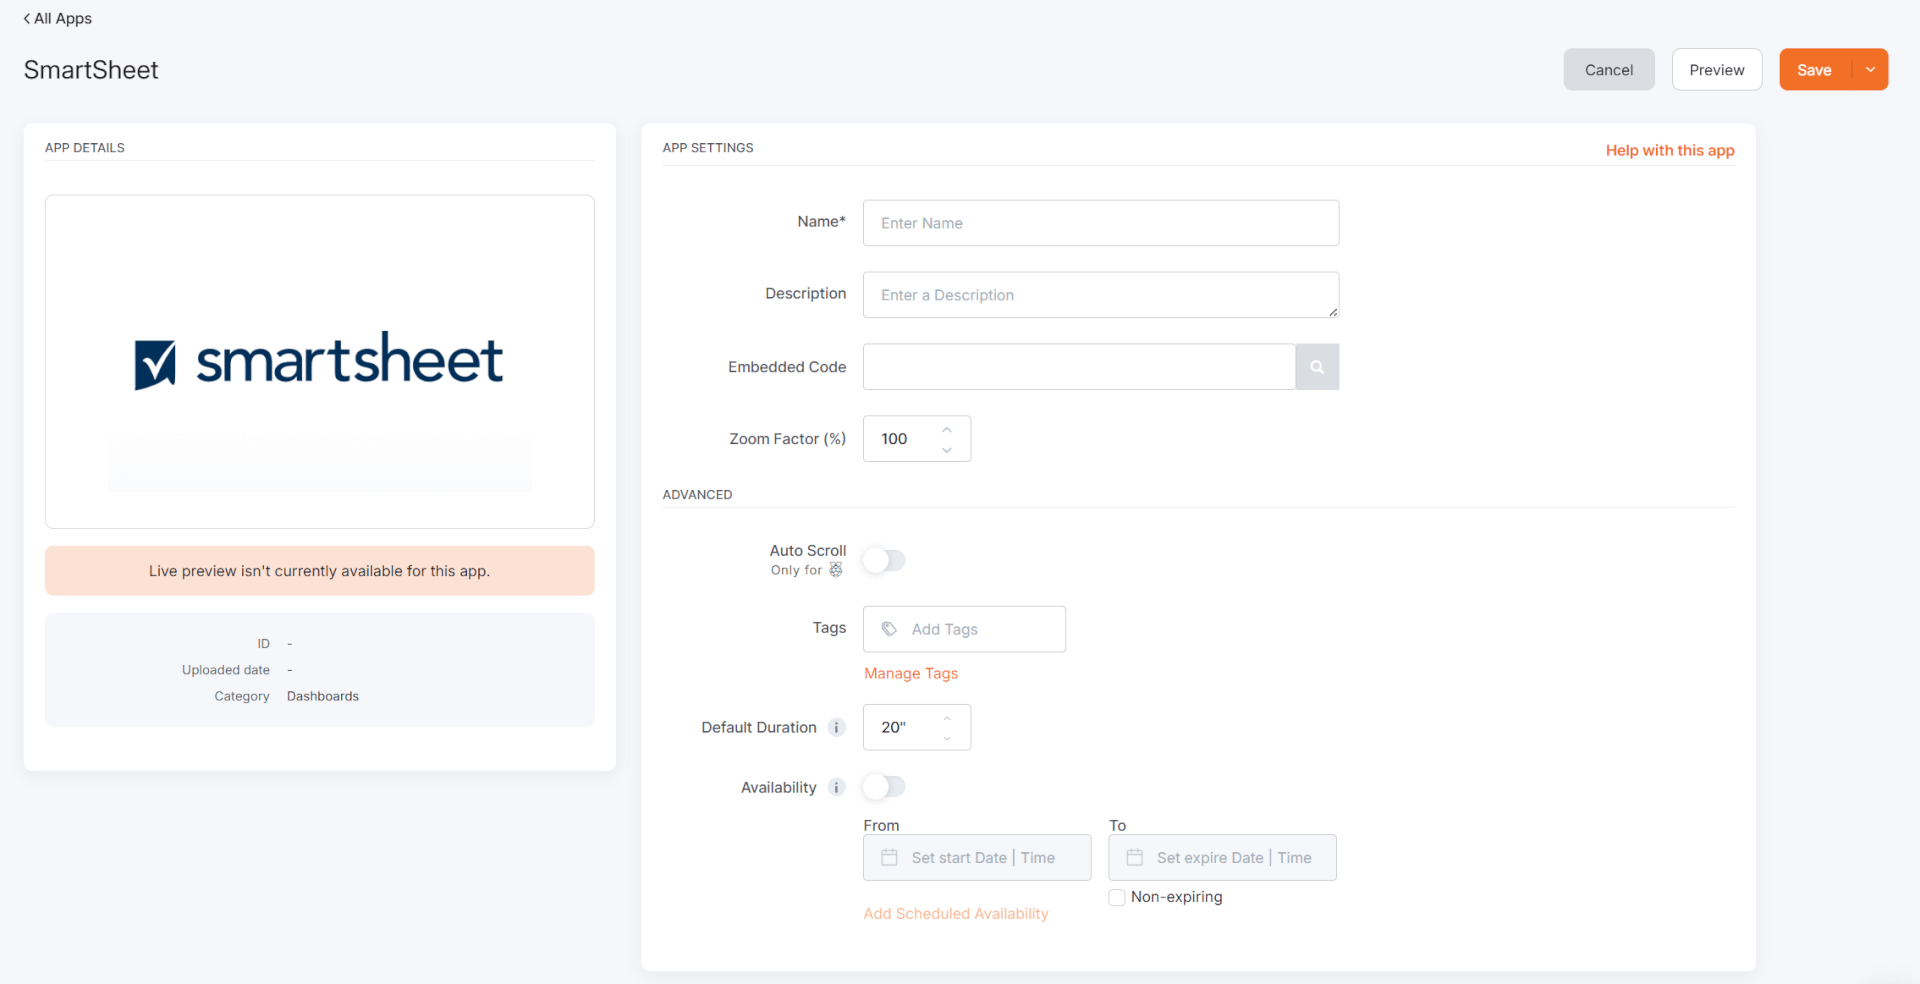The width and height of the screenshot is (1920, 984).
Task: Click the info icon next to Availability
Action: [x=836, y=787]
